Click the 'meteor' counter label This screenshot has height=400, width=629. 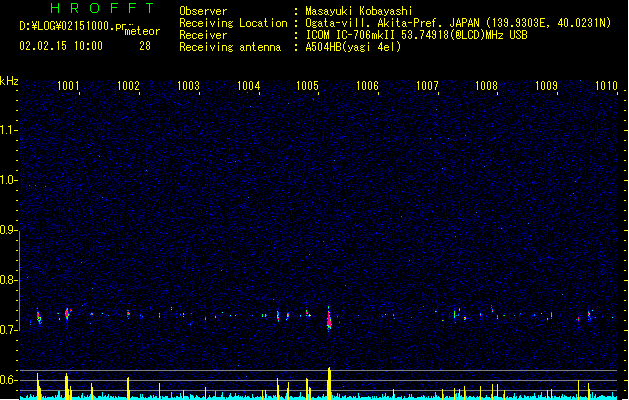142,31
